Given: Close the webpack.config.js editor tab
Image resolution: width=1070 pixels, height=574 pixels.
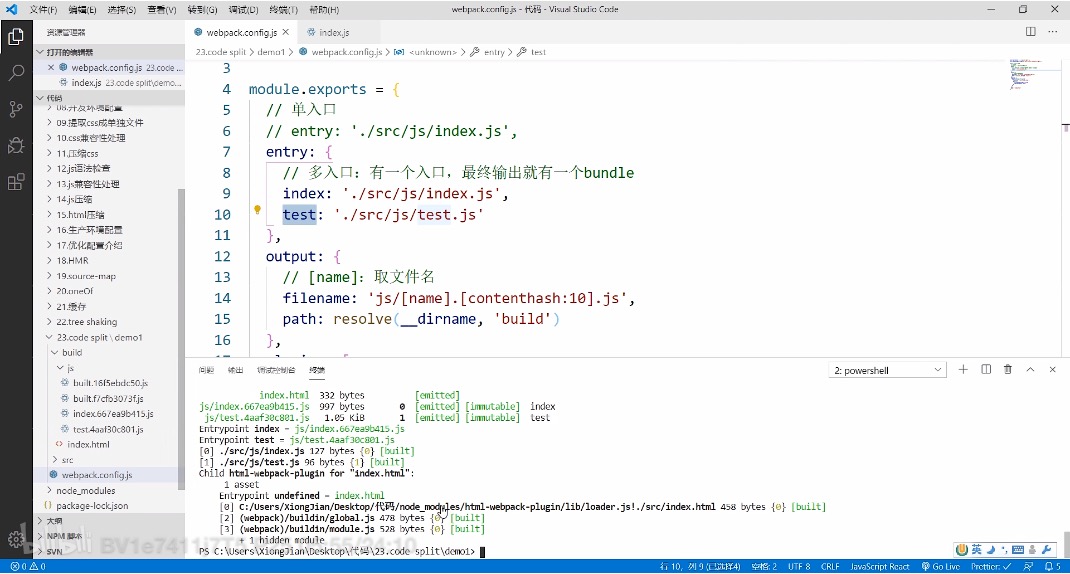Looking at the screenshot, I should (286, 32).
